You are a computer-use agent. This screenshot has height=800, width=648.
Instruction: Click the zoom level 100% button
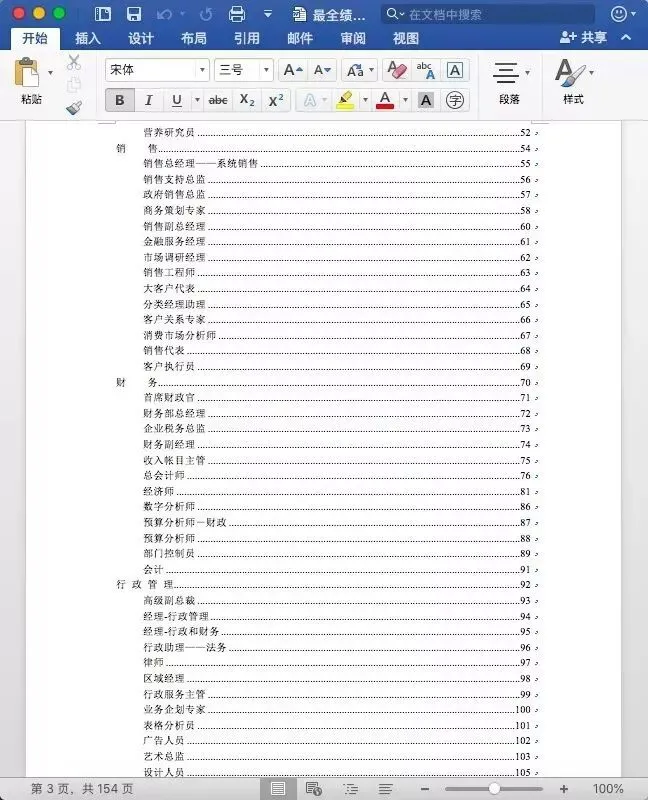[x=608, y=789]
